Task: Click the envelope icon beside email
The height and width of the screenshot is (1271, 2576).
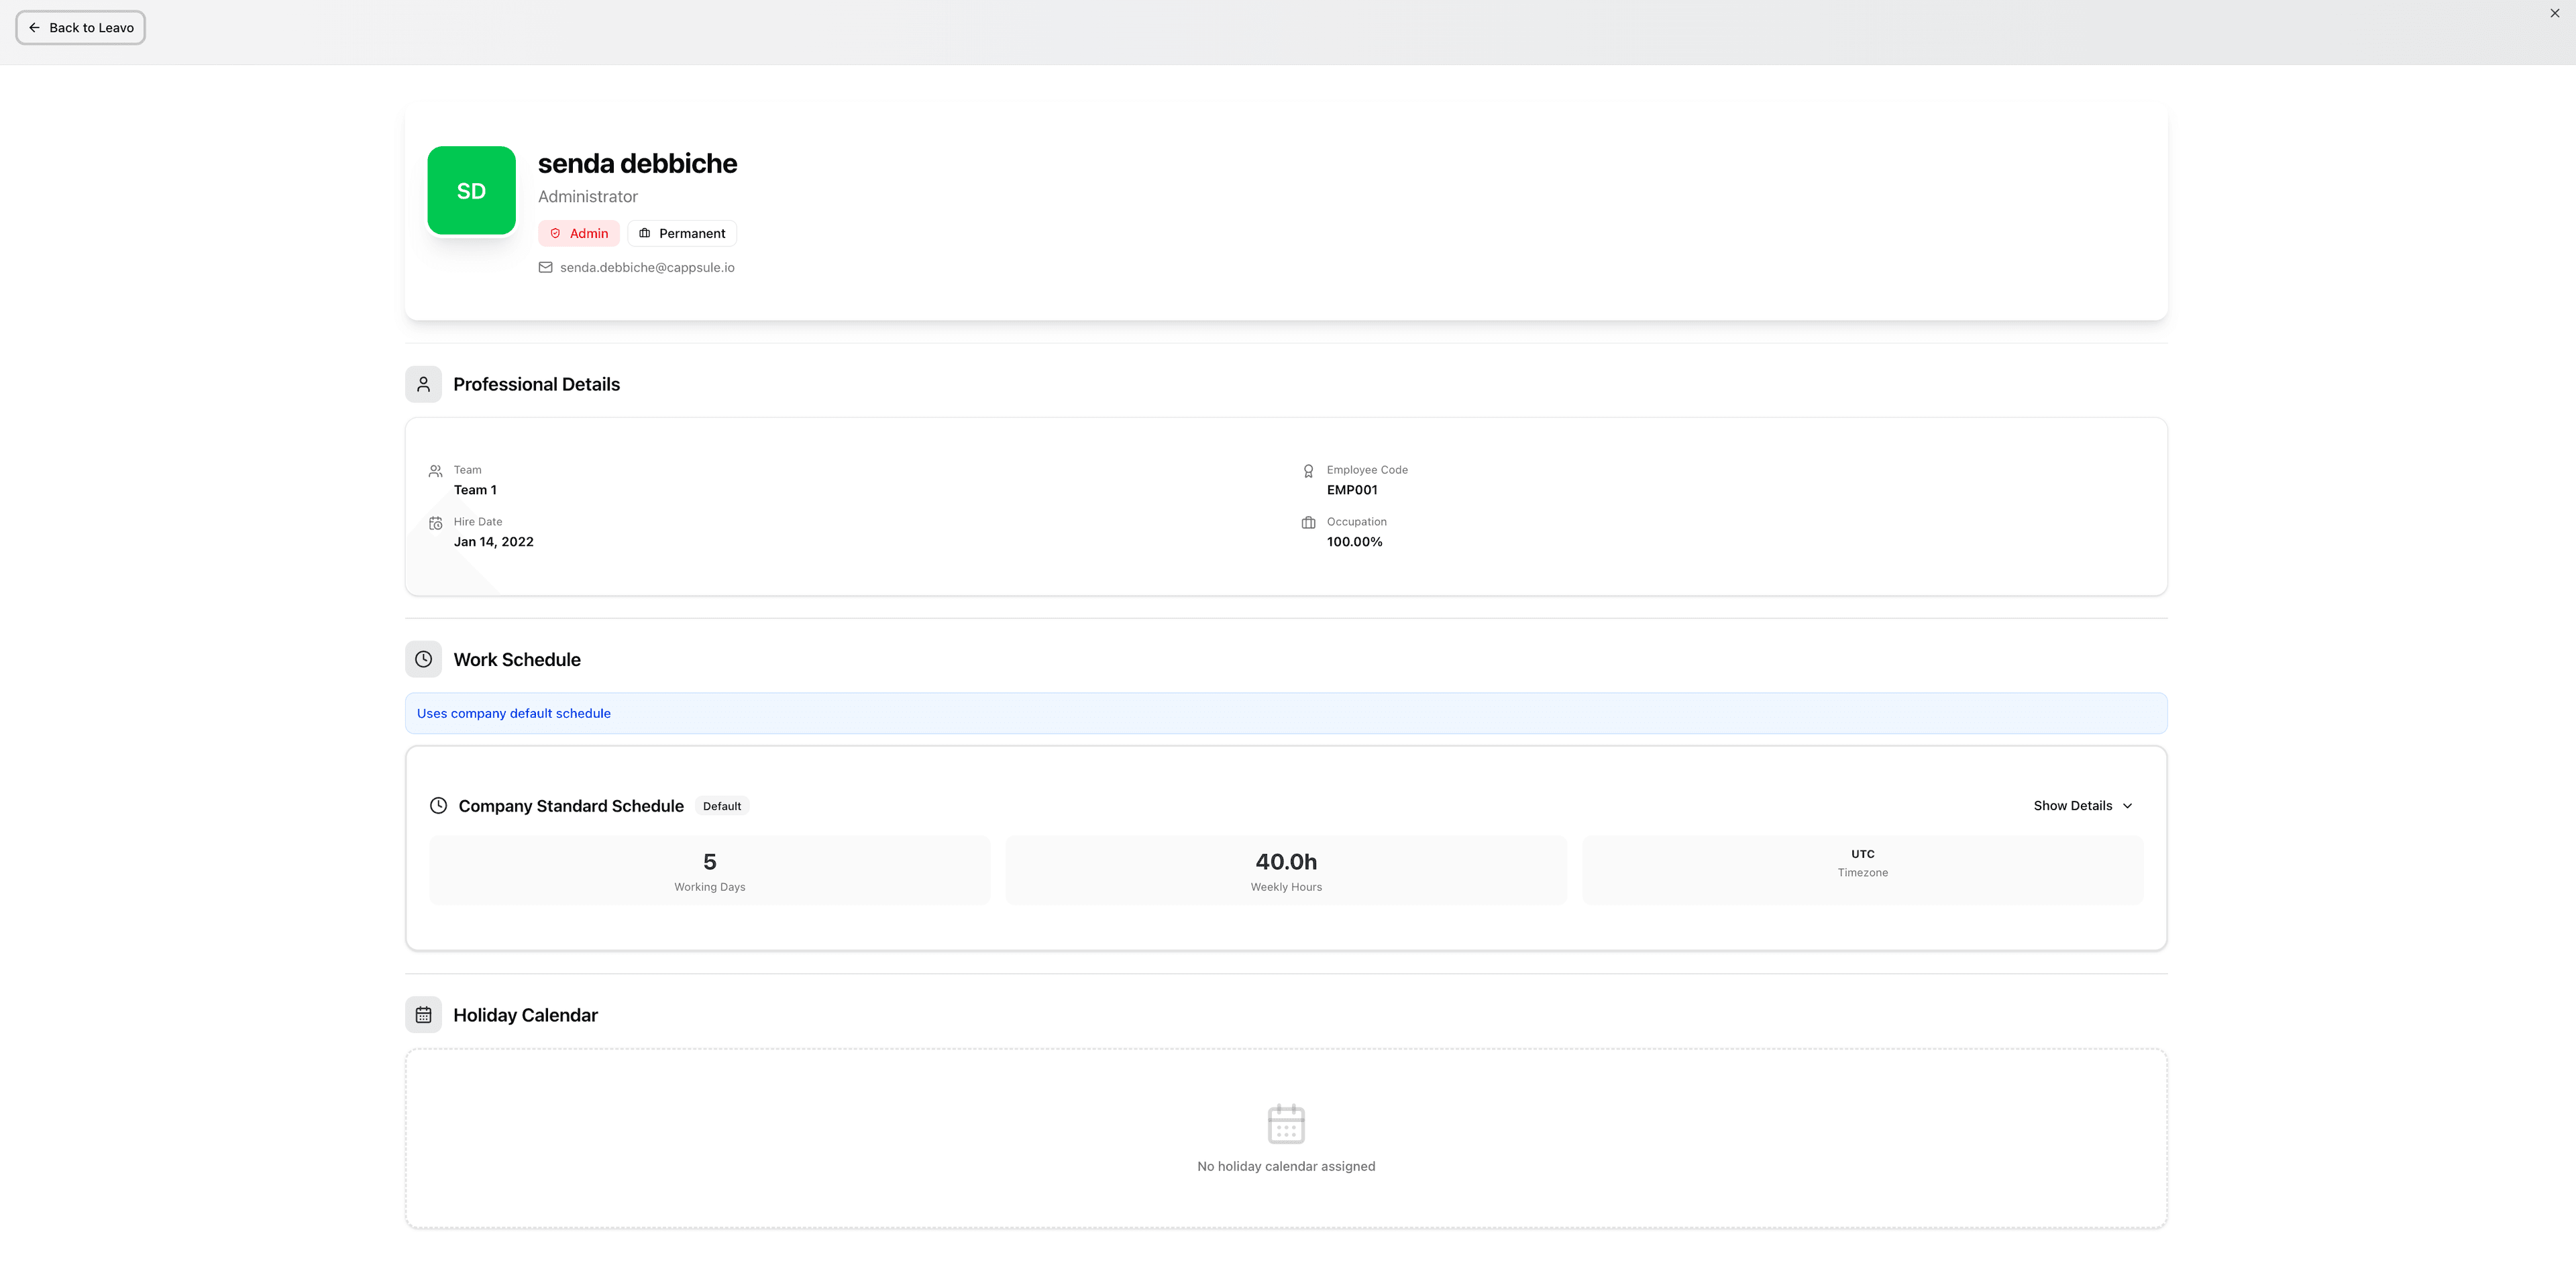Action: coord(545,267)
